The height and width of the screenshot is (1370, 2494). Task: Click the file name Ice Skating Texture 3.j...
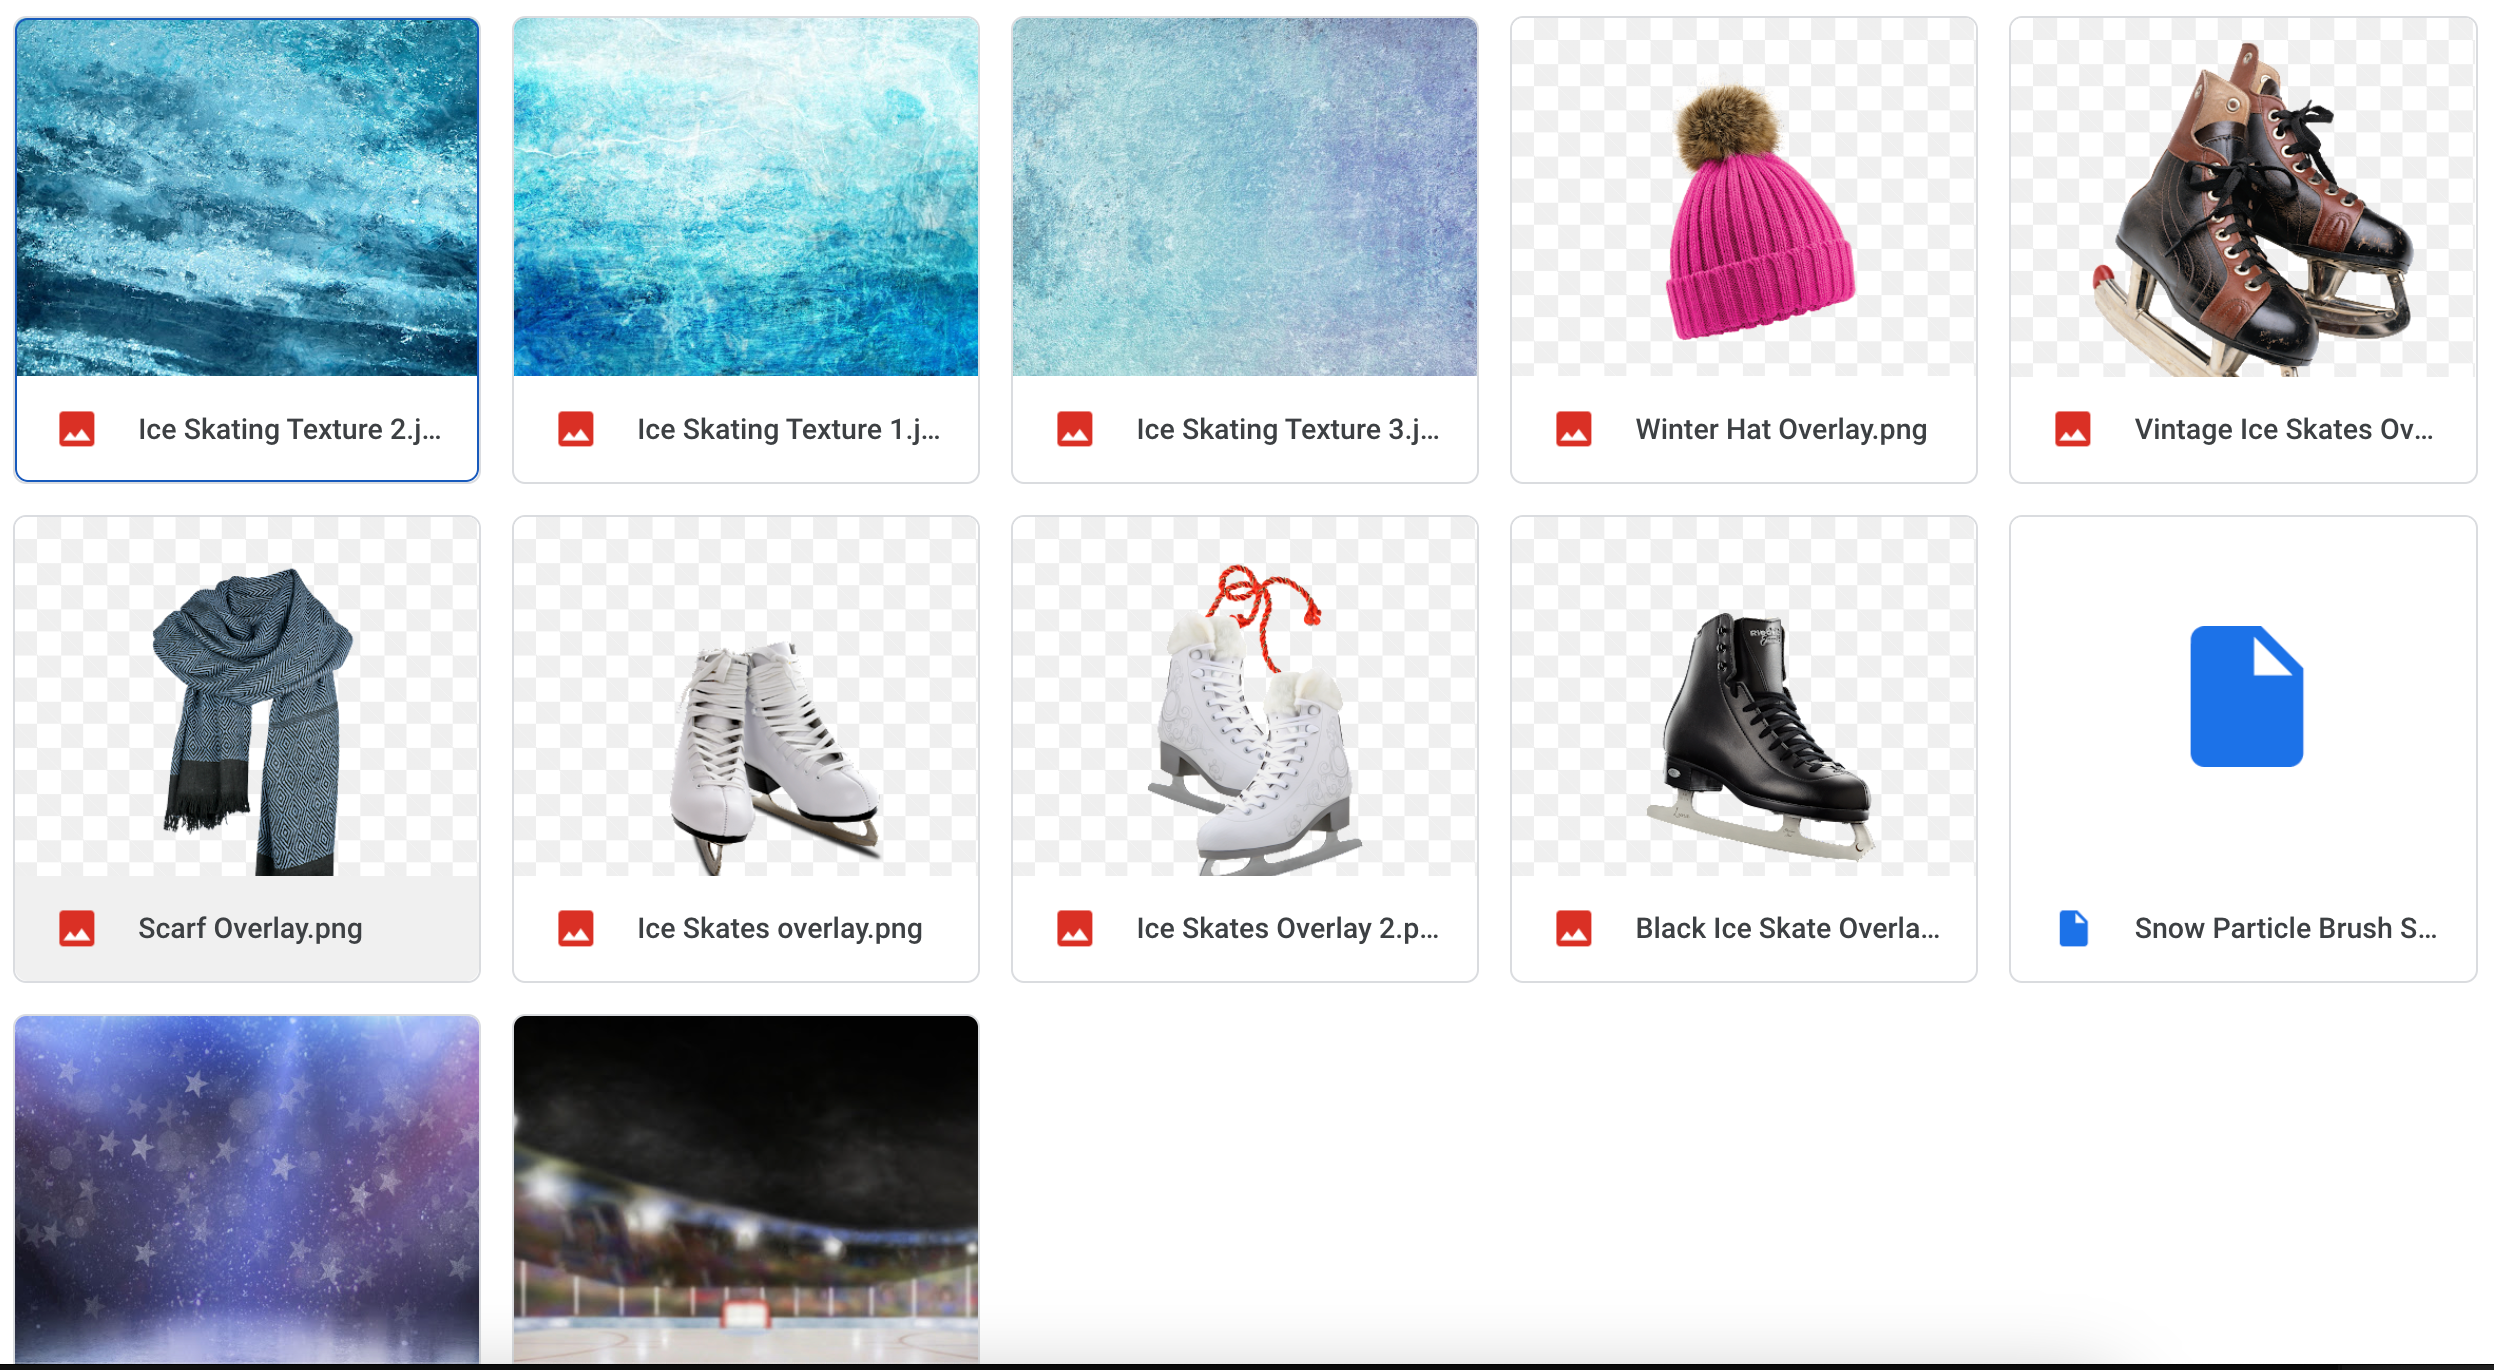(x=1288, y=429)
